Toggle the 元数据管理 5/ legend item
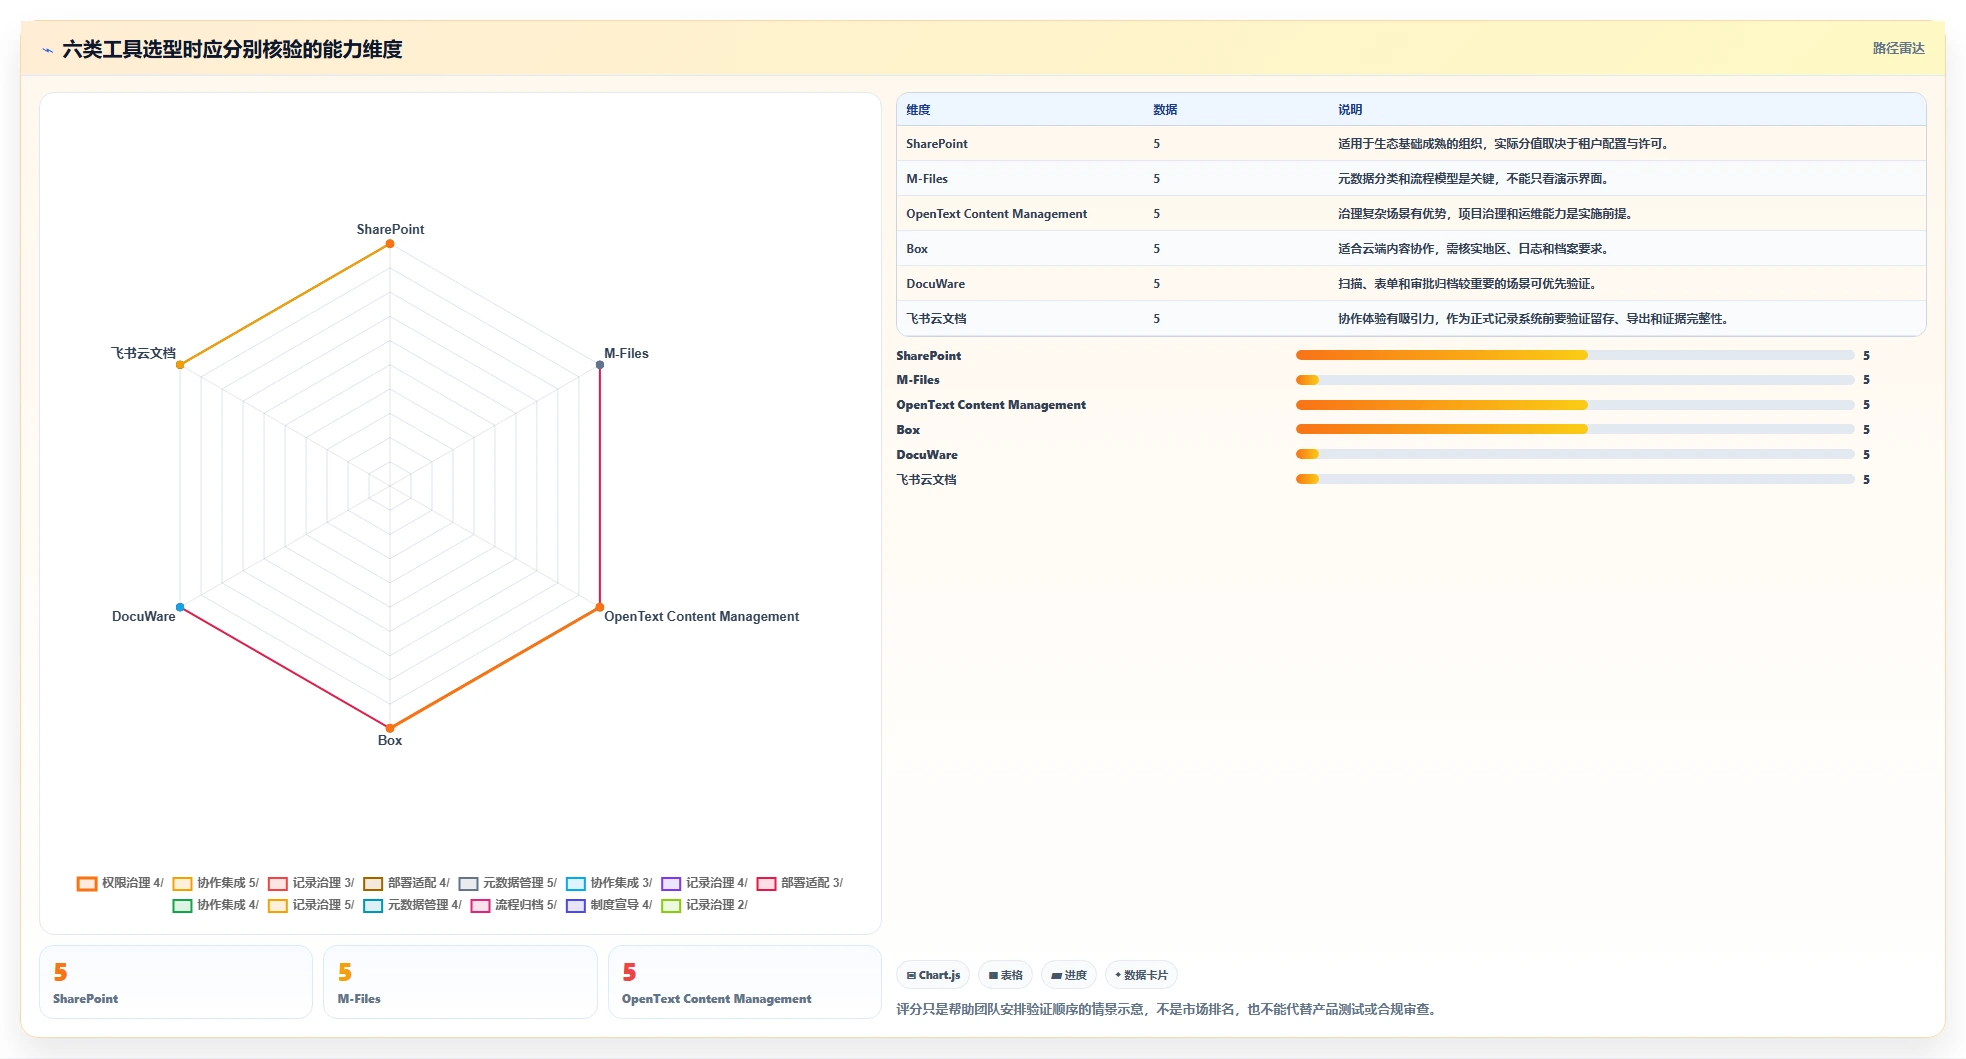Screen dimensions: 1966x1059 [508, 883]
